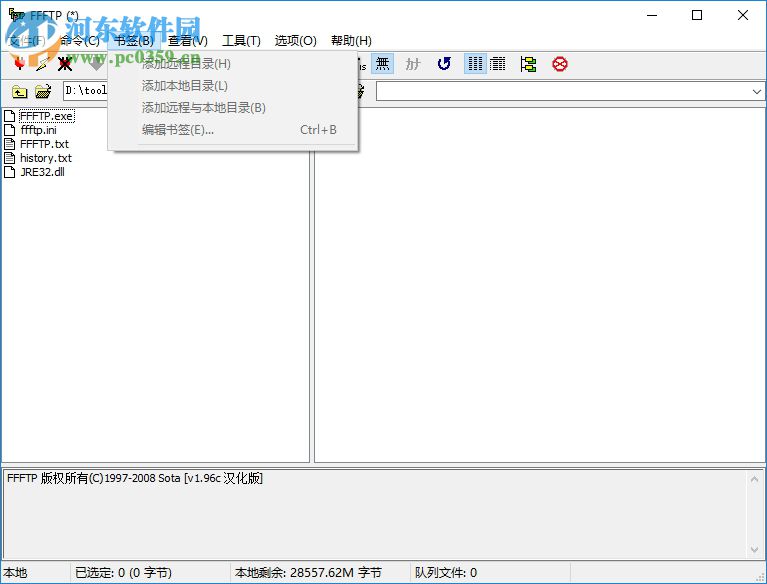Click the FFFTP title bar app icon
The width and height of the screenshot is (767, 584).
click(x=17, y=15)
